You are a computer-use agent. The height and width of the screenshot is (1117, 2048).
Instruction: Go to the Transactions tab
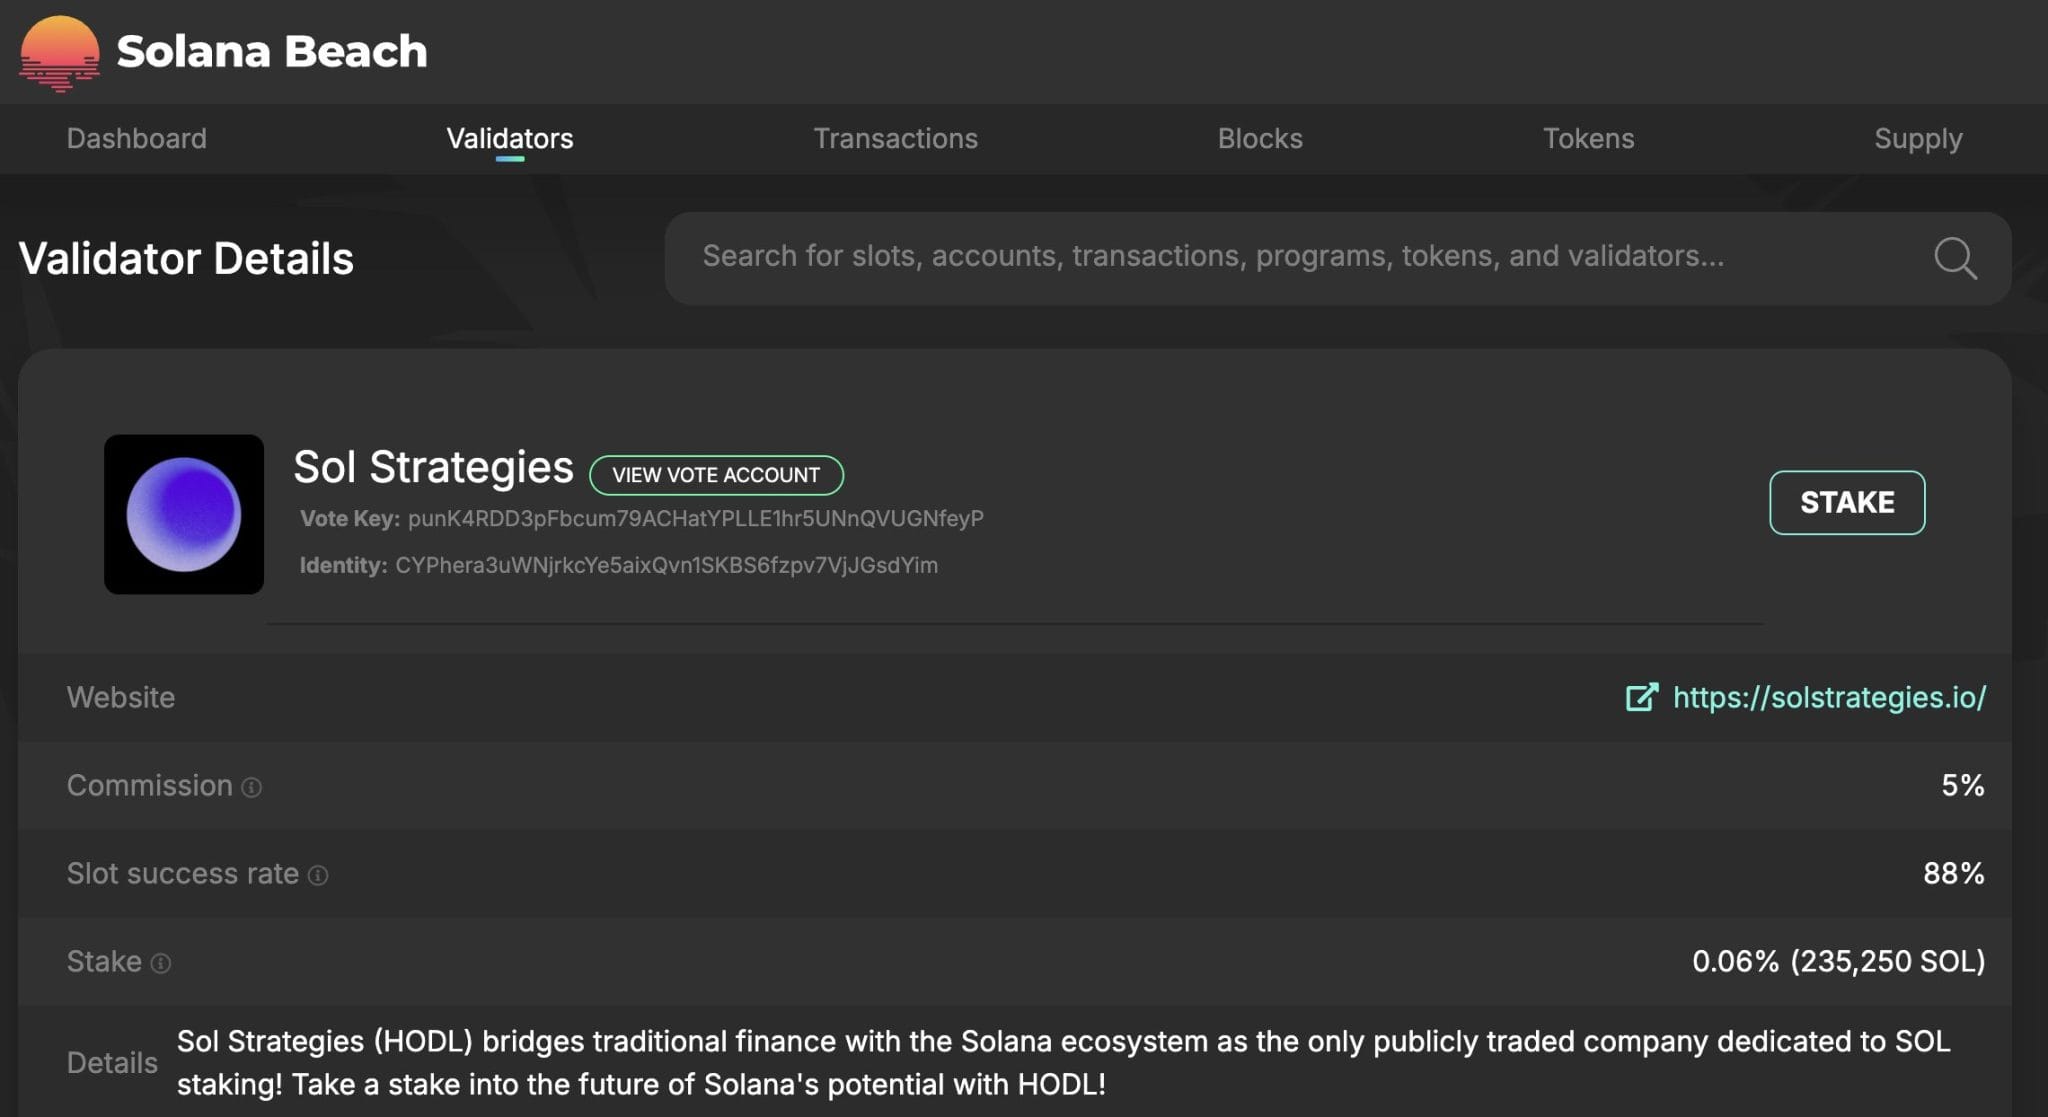895,138
